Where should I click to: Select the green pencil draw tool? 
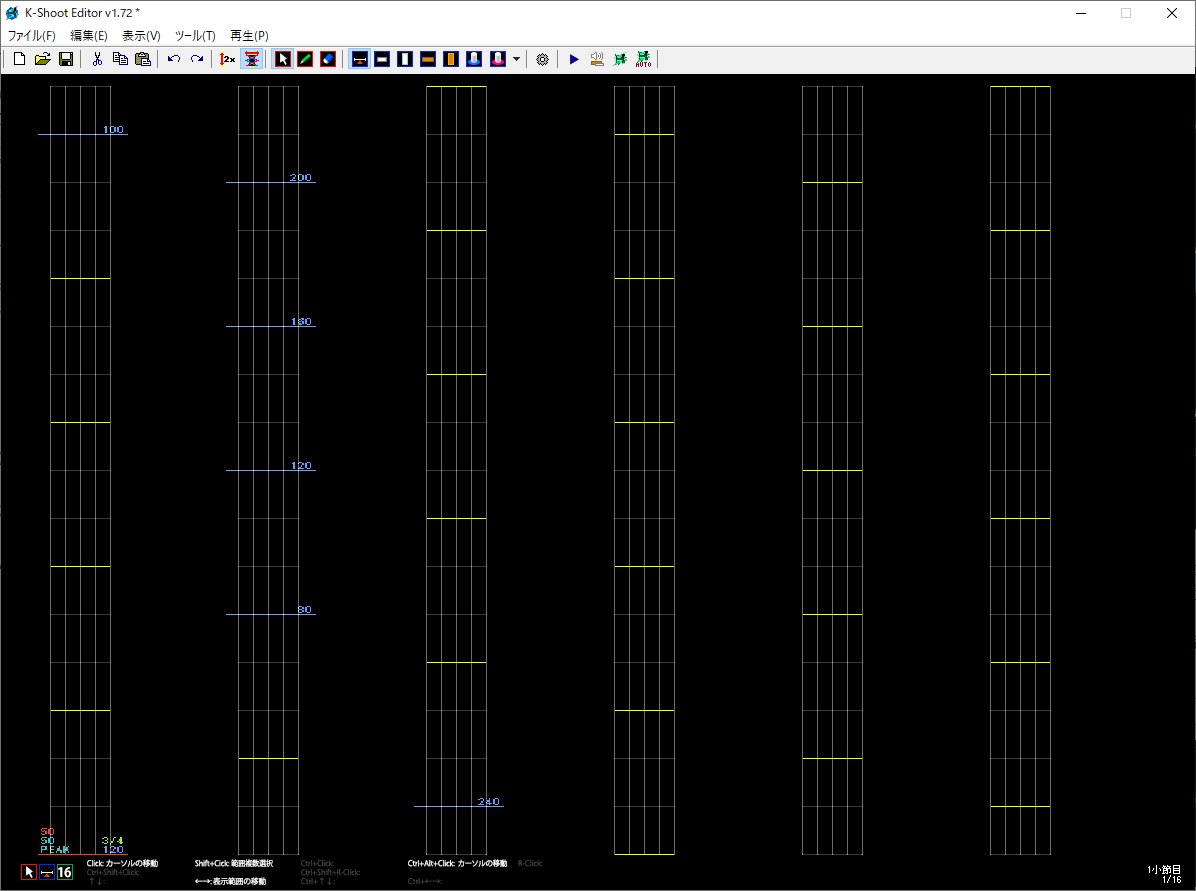click(x=305, y=59)
